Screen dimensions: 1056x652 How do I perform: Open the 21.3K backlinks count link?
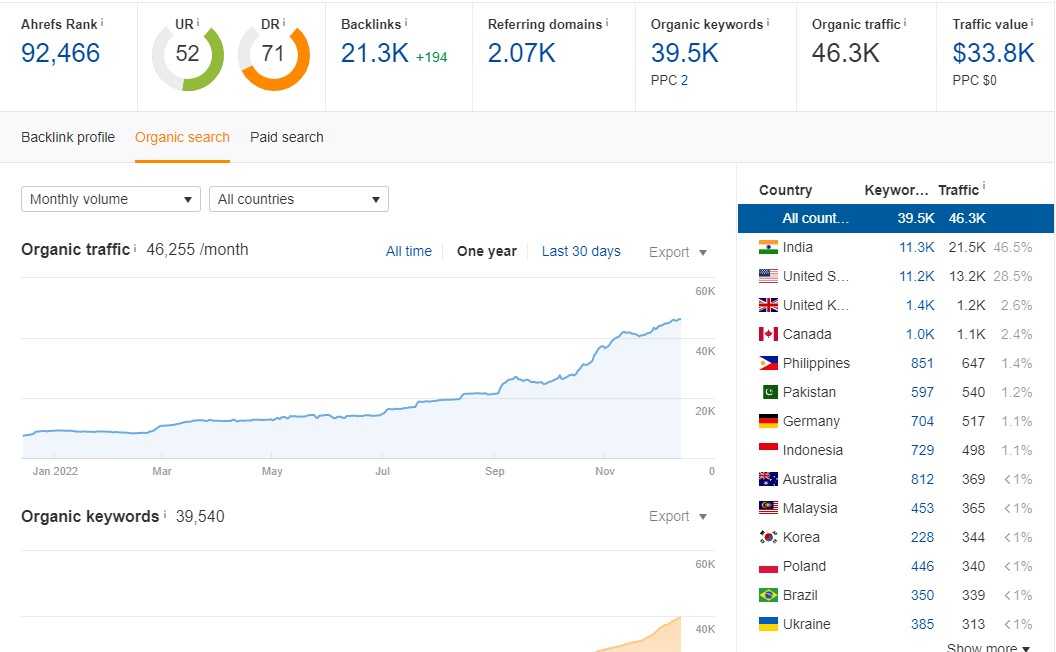pyautogui.click(x=374, y=53)
